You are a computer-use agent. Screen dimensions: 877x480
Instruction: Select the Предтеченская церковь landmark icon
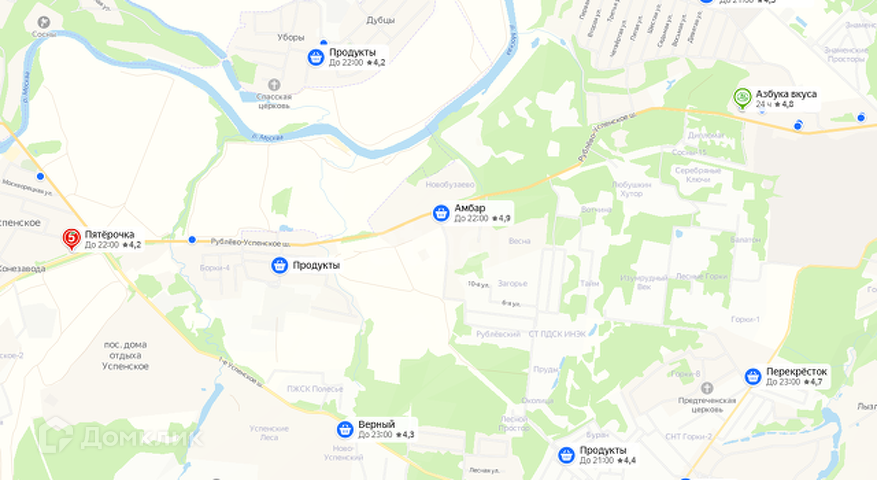pos(707,388)
